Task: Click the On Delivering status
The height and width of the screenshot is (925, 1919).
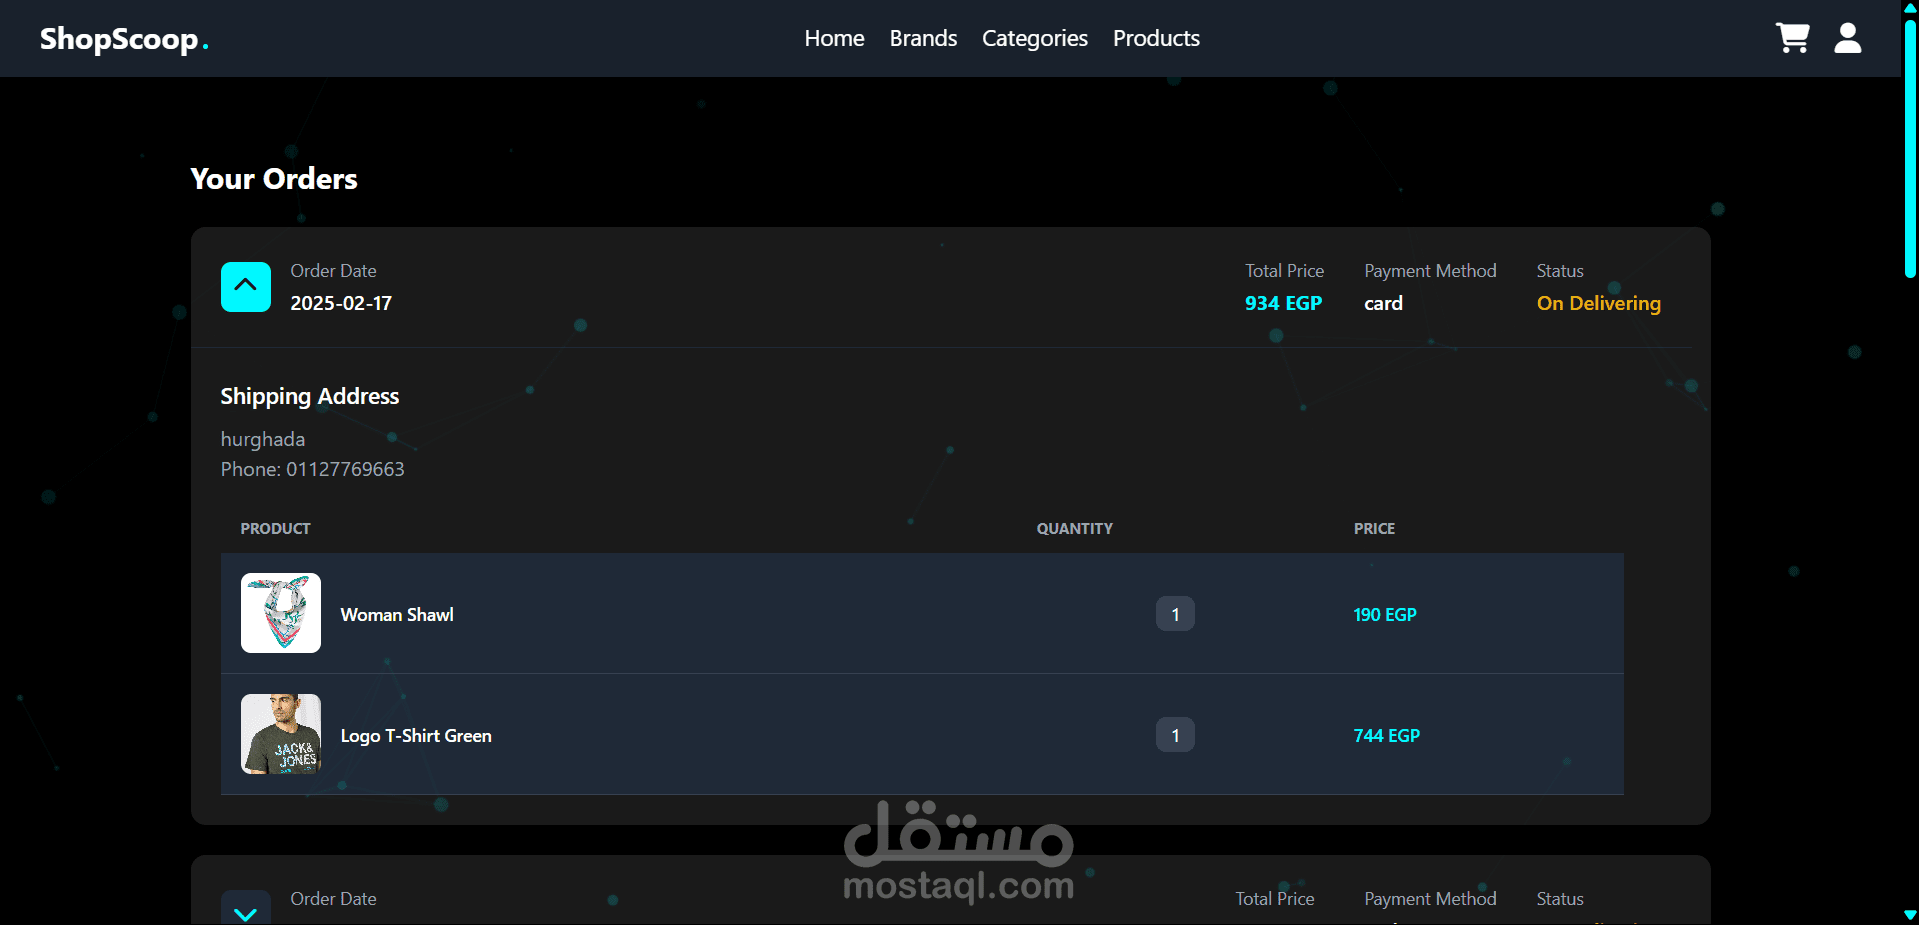Action: pyautogui.click(x=1598, y=304)
